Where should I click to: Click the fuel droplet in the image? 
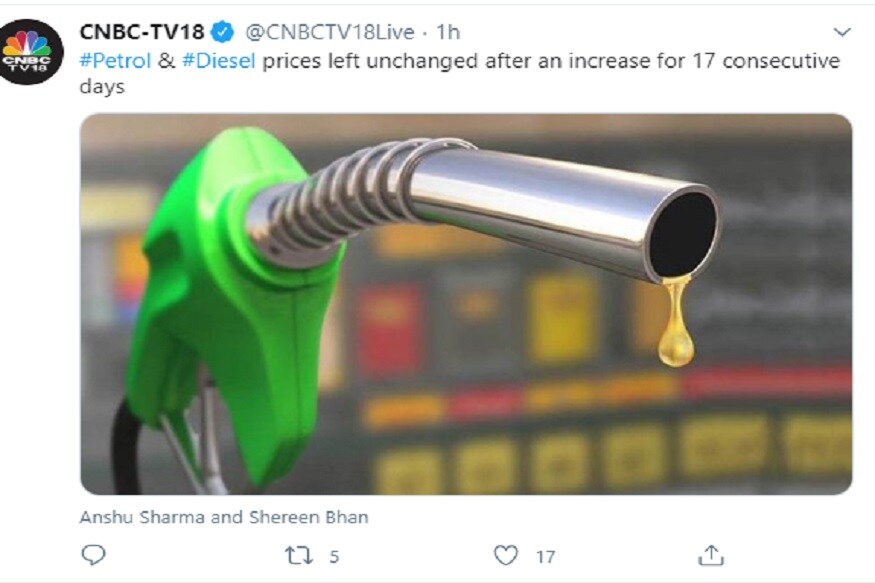(676, 324)
